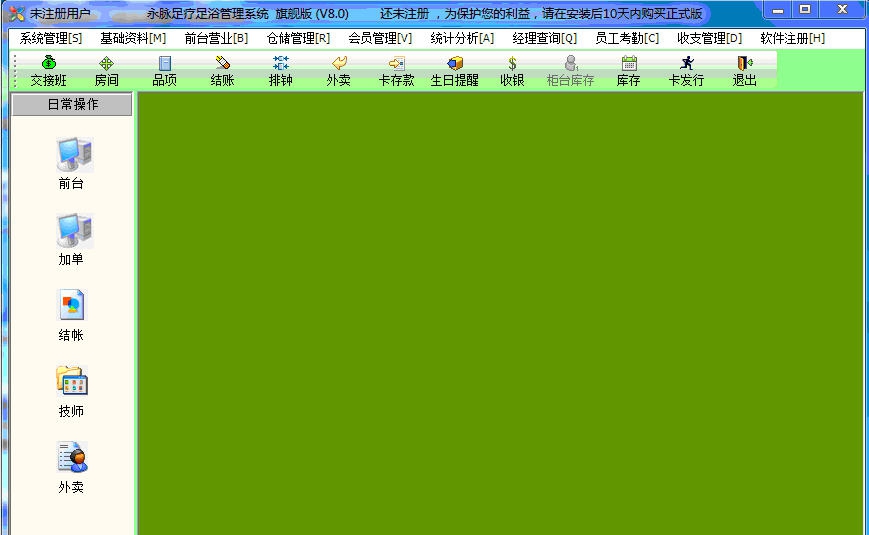
Task: Open the 技师 technician sidebar icon
Action: [x=71, y=392]
